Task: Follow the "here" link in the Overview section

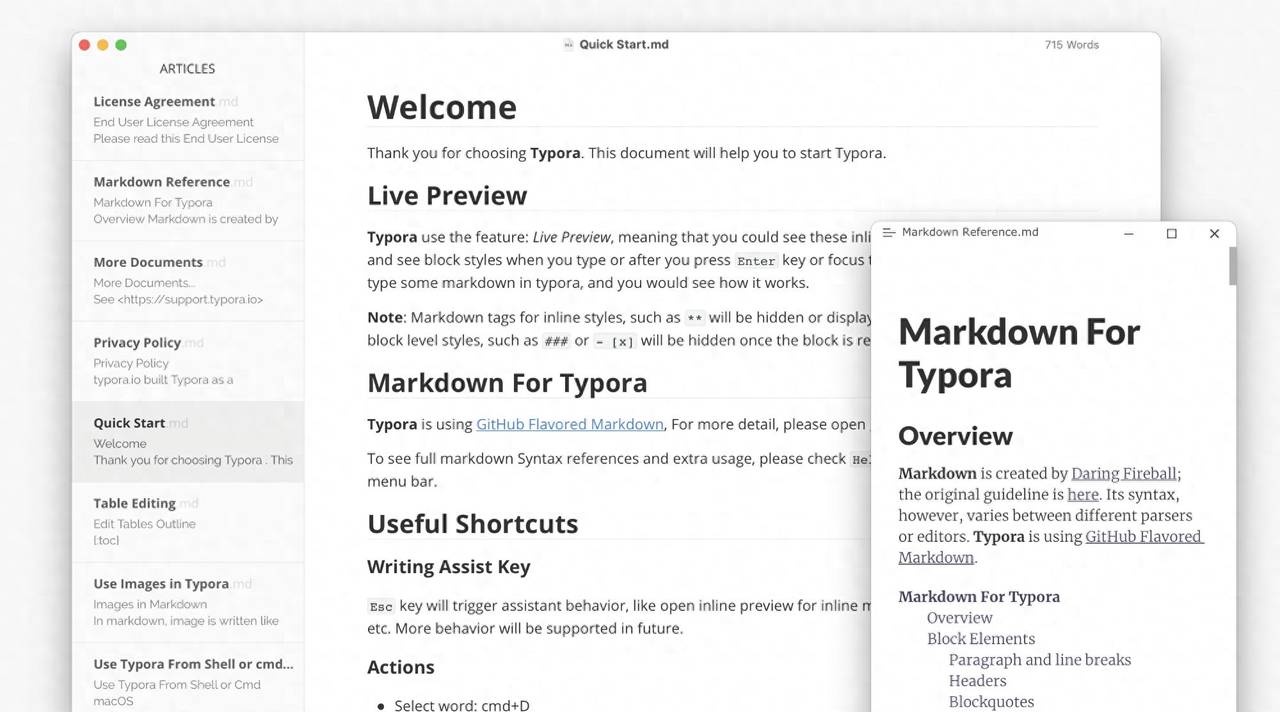Action: (x=1083, y=494)
